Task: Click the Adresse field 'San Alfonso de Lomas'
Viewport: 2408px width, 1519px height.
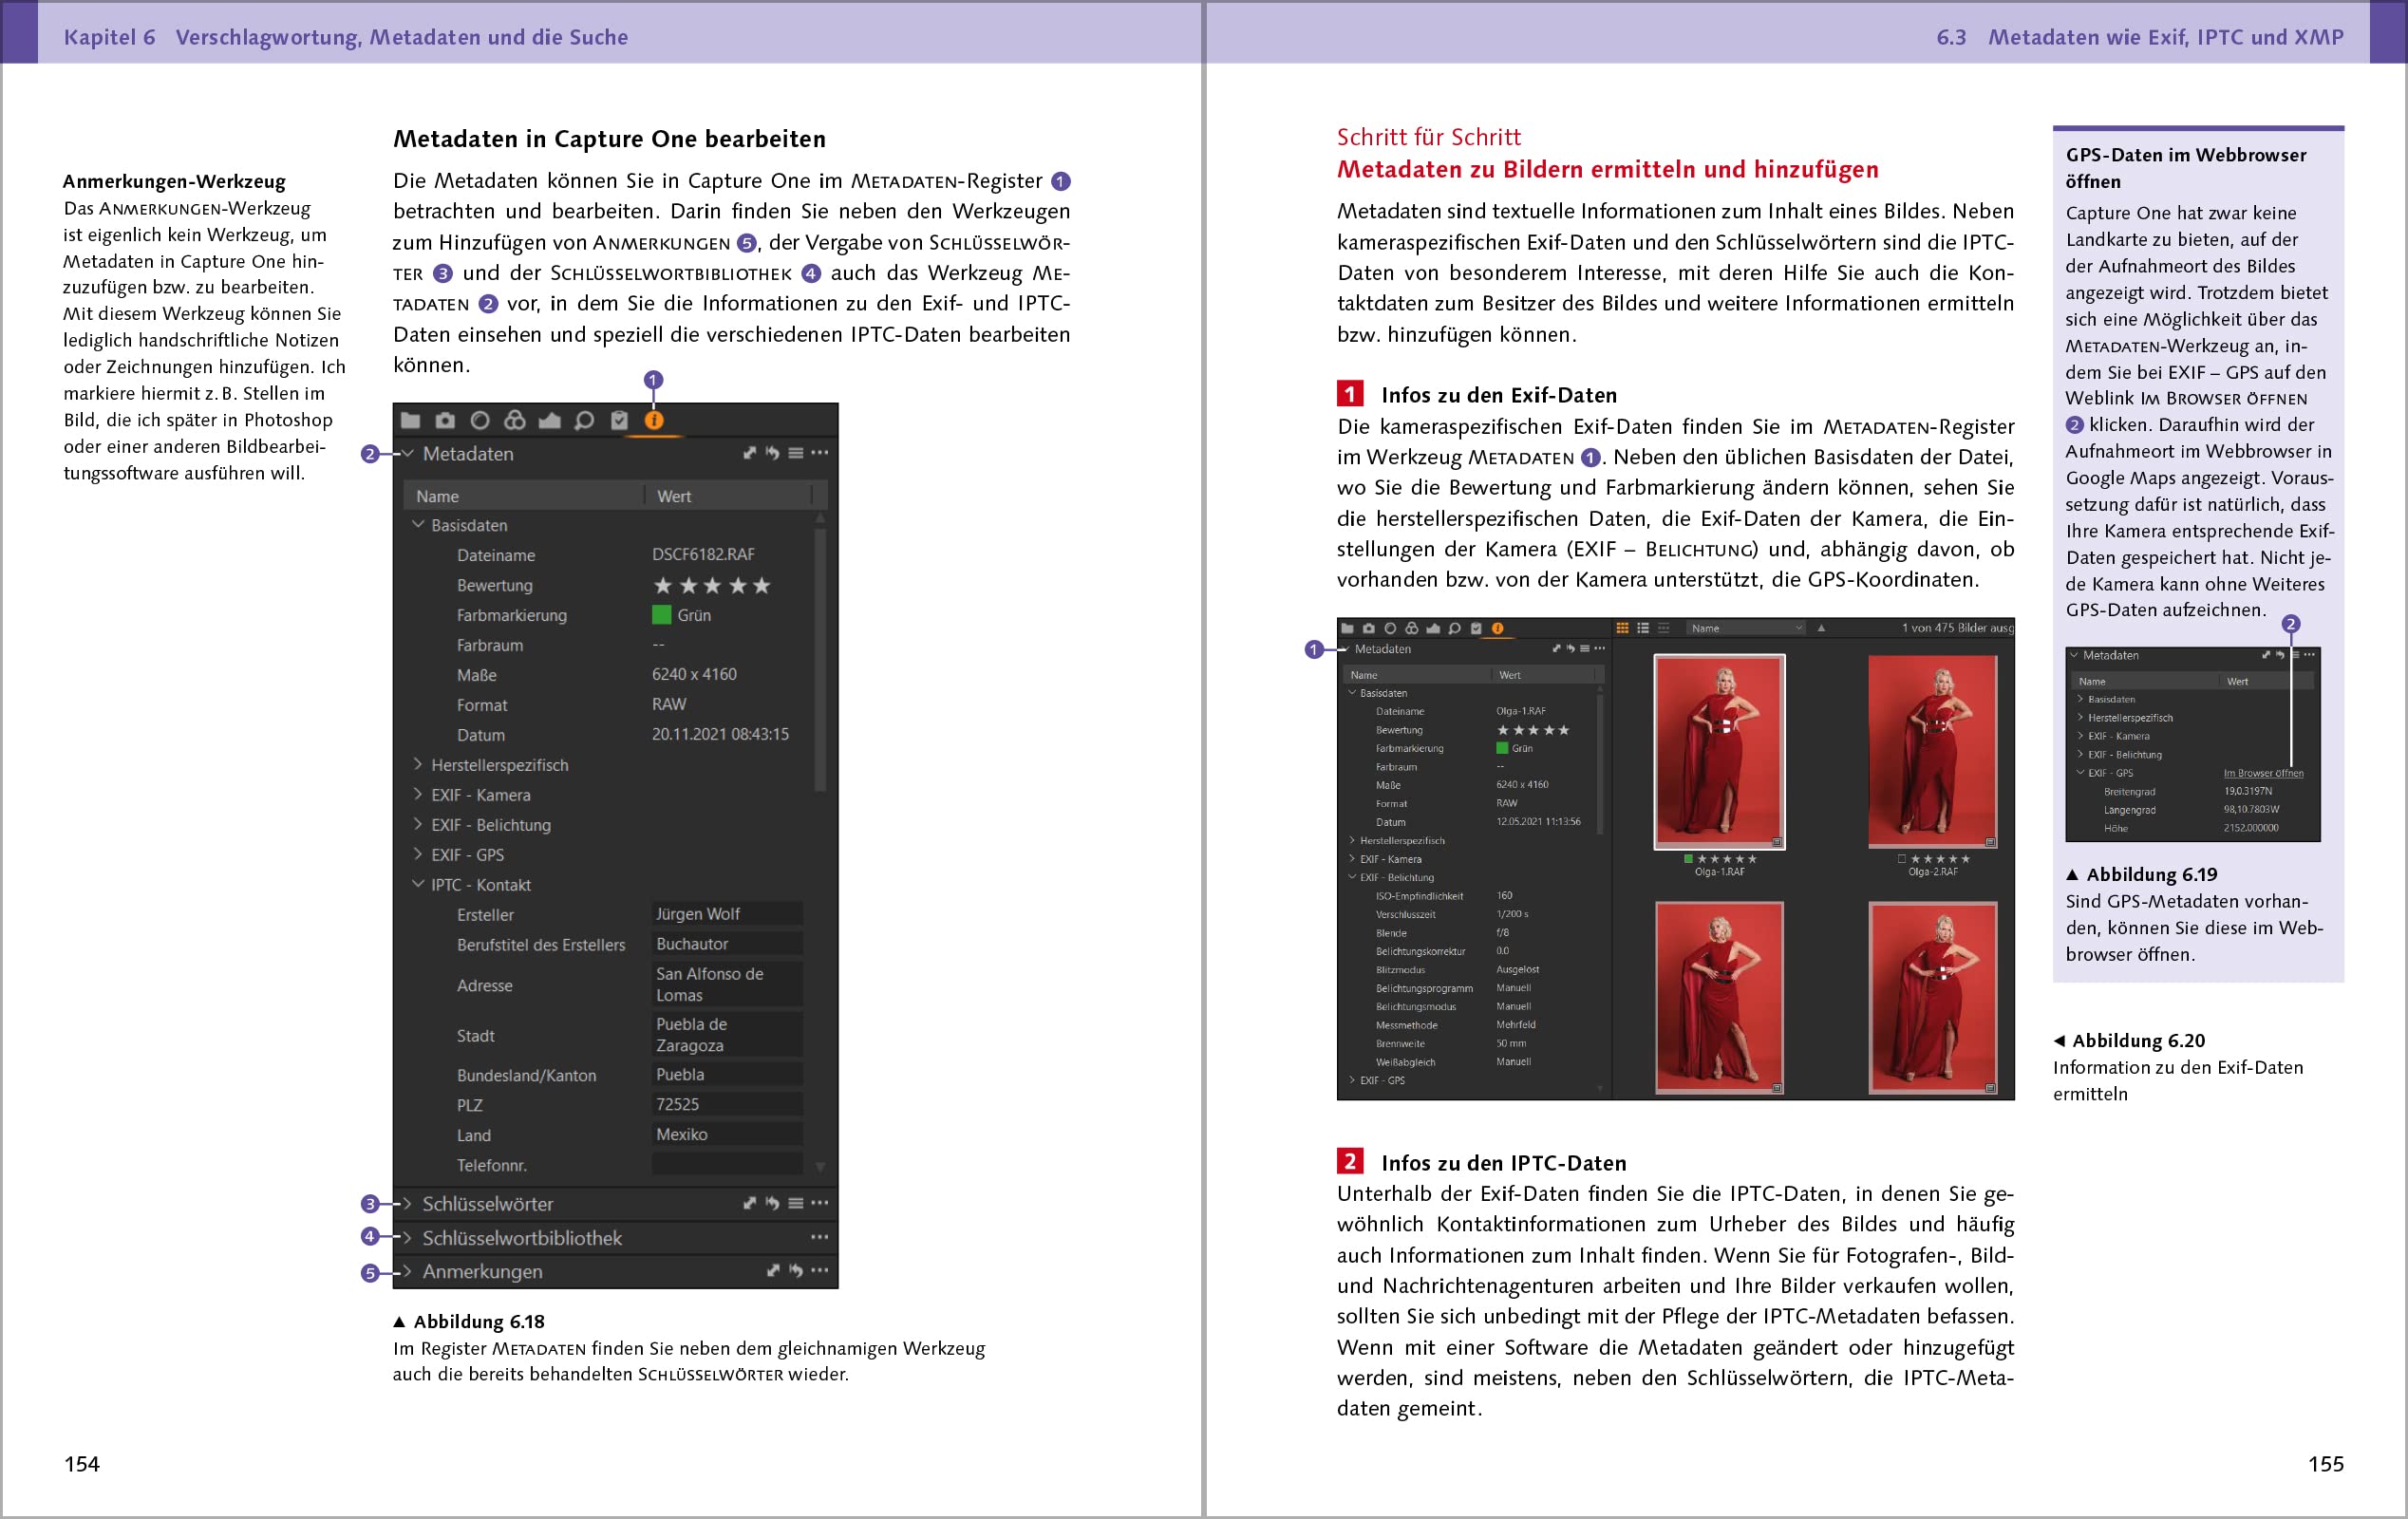Action: [727, 984]
